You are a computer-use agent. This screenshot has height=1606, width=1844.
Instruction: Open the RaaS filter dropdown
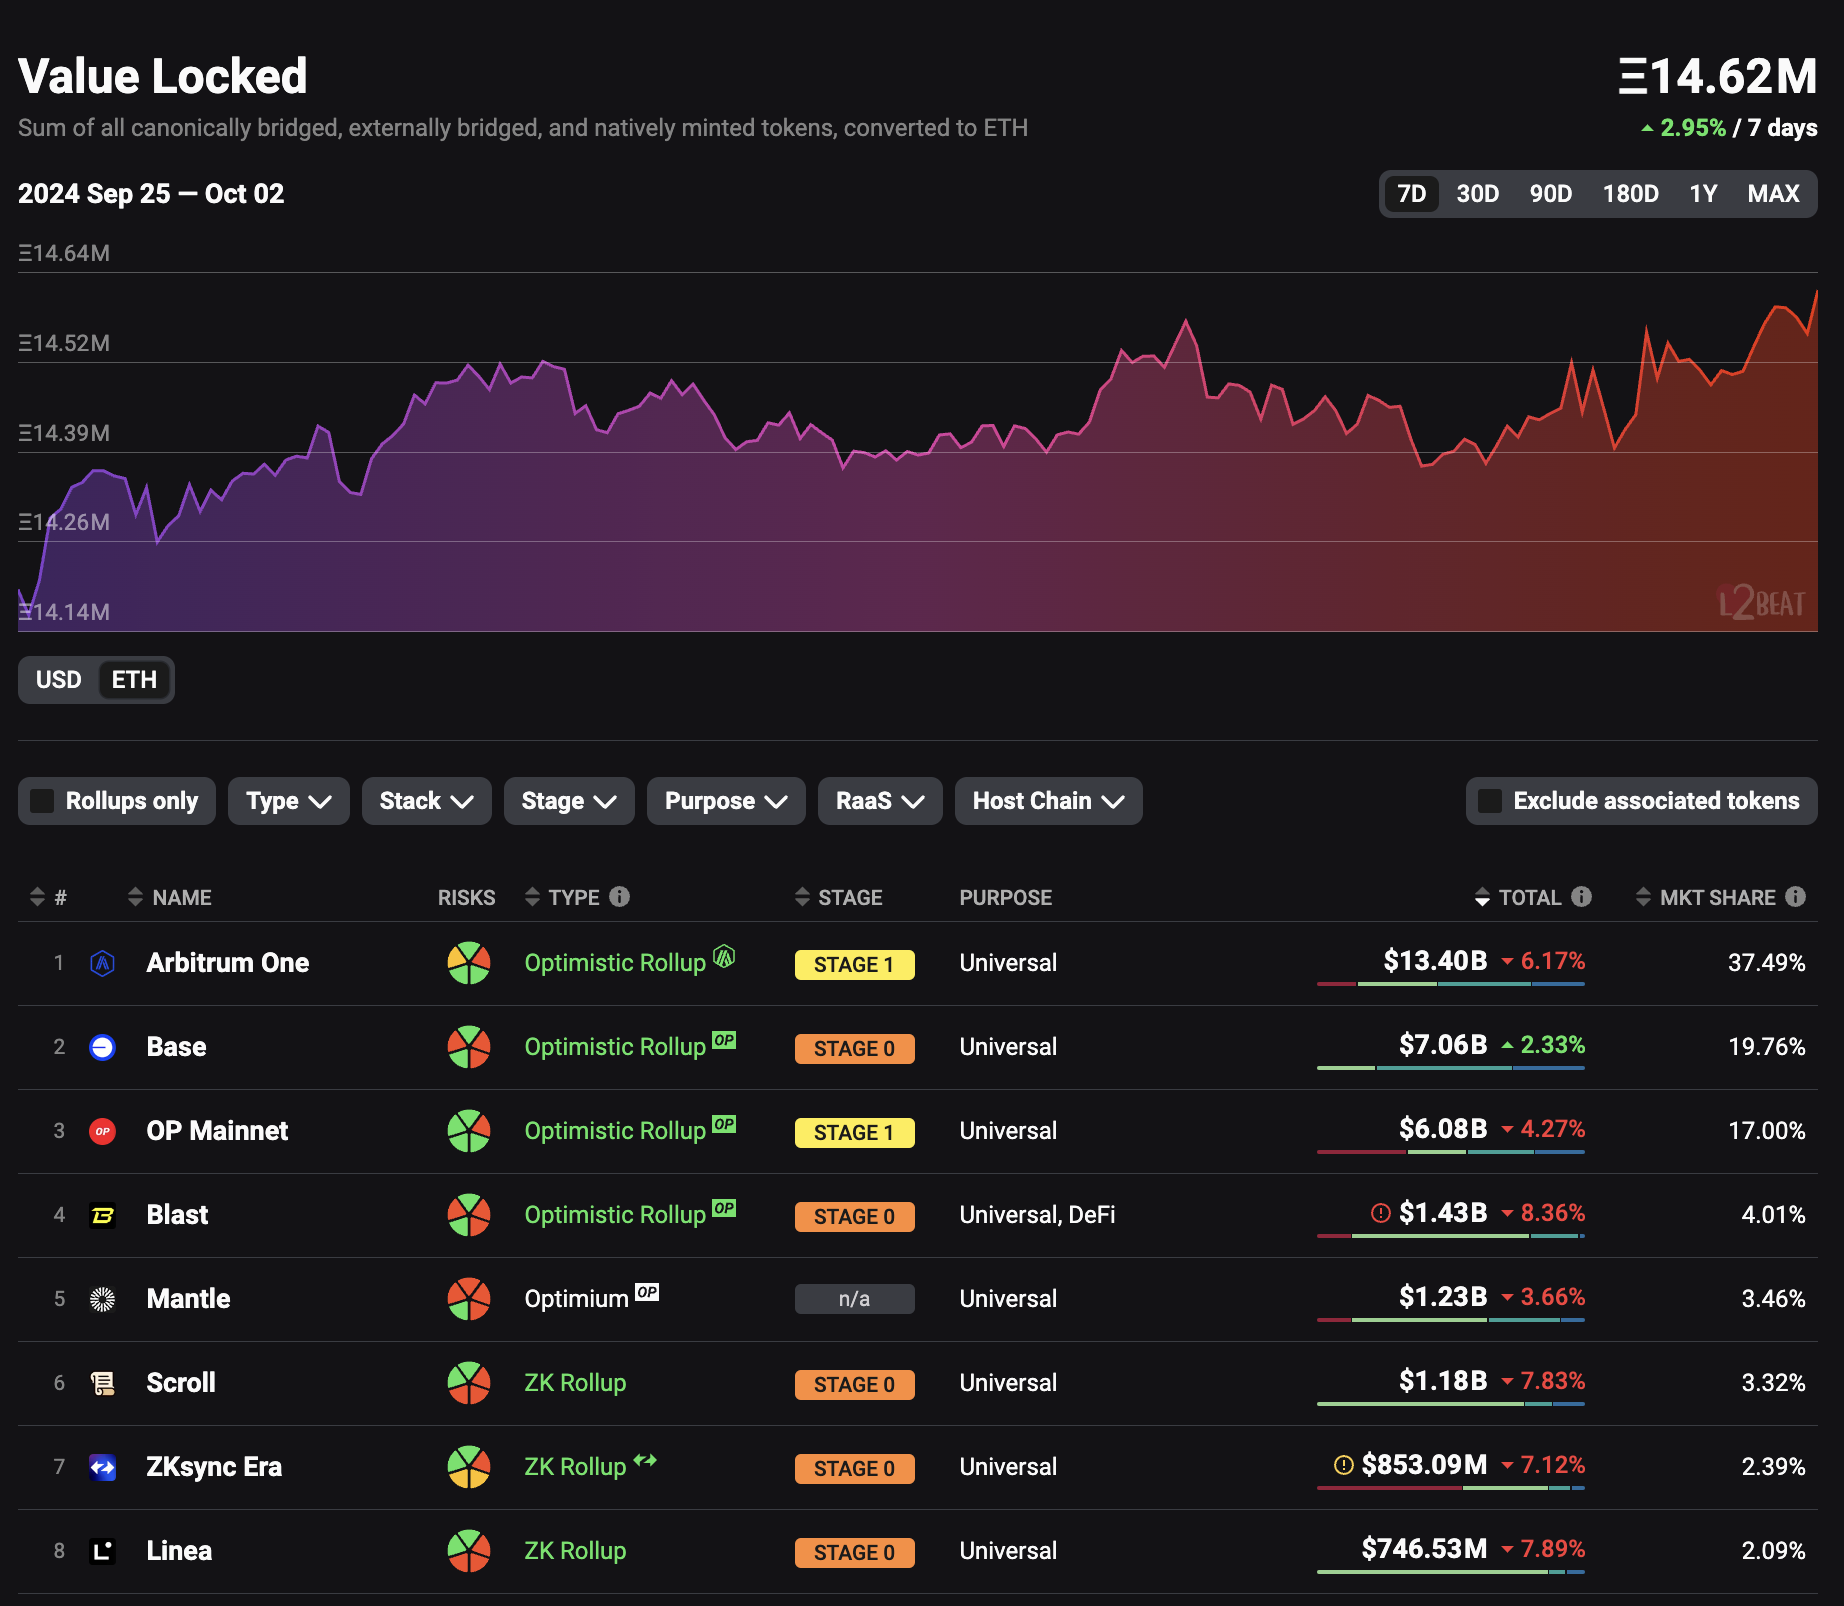pyautogui.click(x=880, y=801)
